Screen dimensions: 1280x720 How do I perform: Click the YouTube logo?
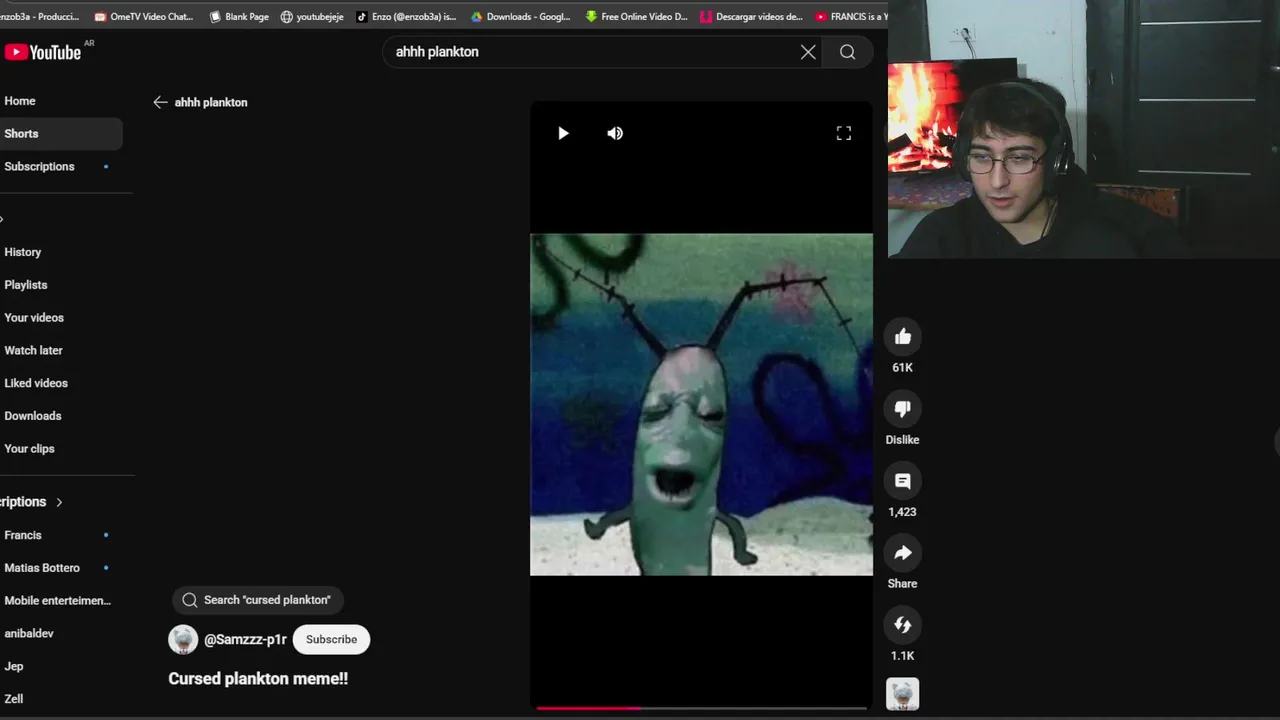[x=43, y=52]
